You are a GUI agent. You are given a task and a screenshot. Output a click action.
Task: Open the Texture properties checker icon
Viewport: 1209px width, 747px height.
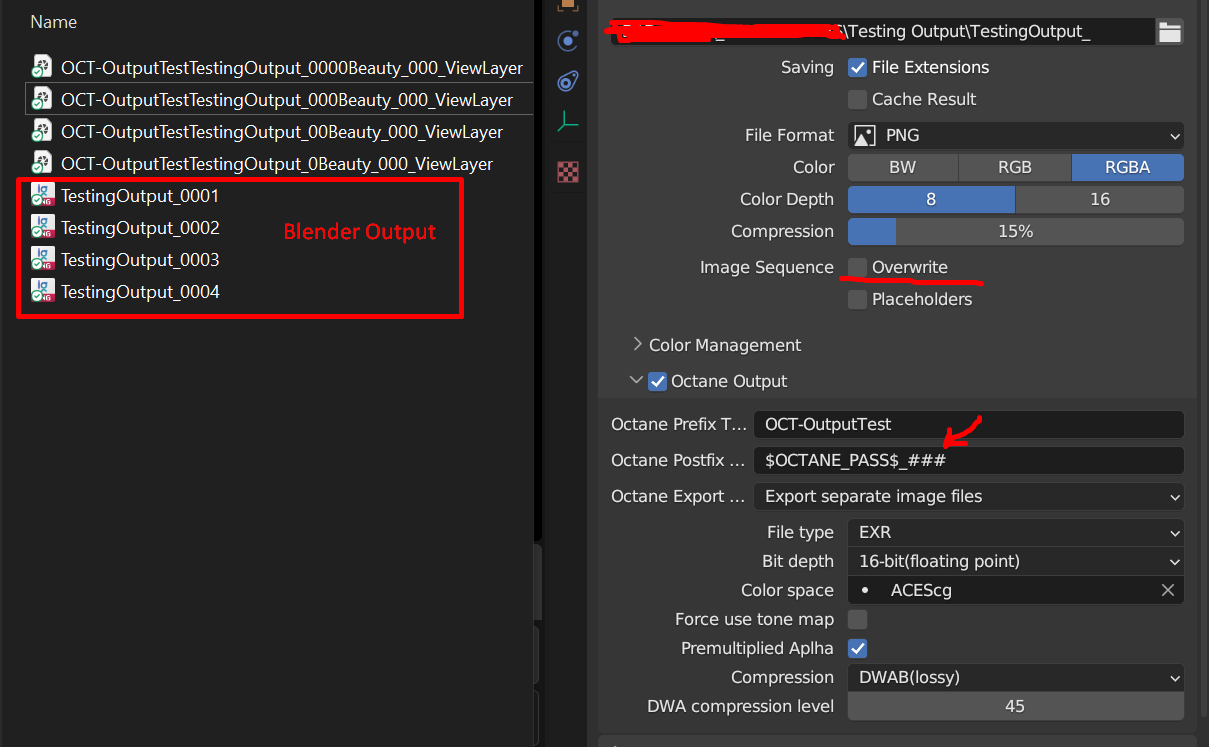(568, 172)
